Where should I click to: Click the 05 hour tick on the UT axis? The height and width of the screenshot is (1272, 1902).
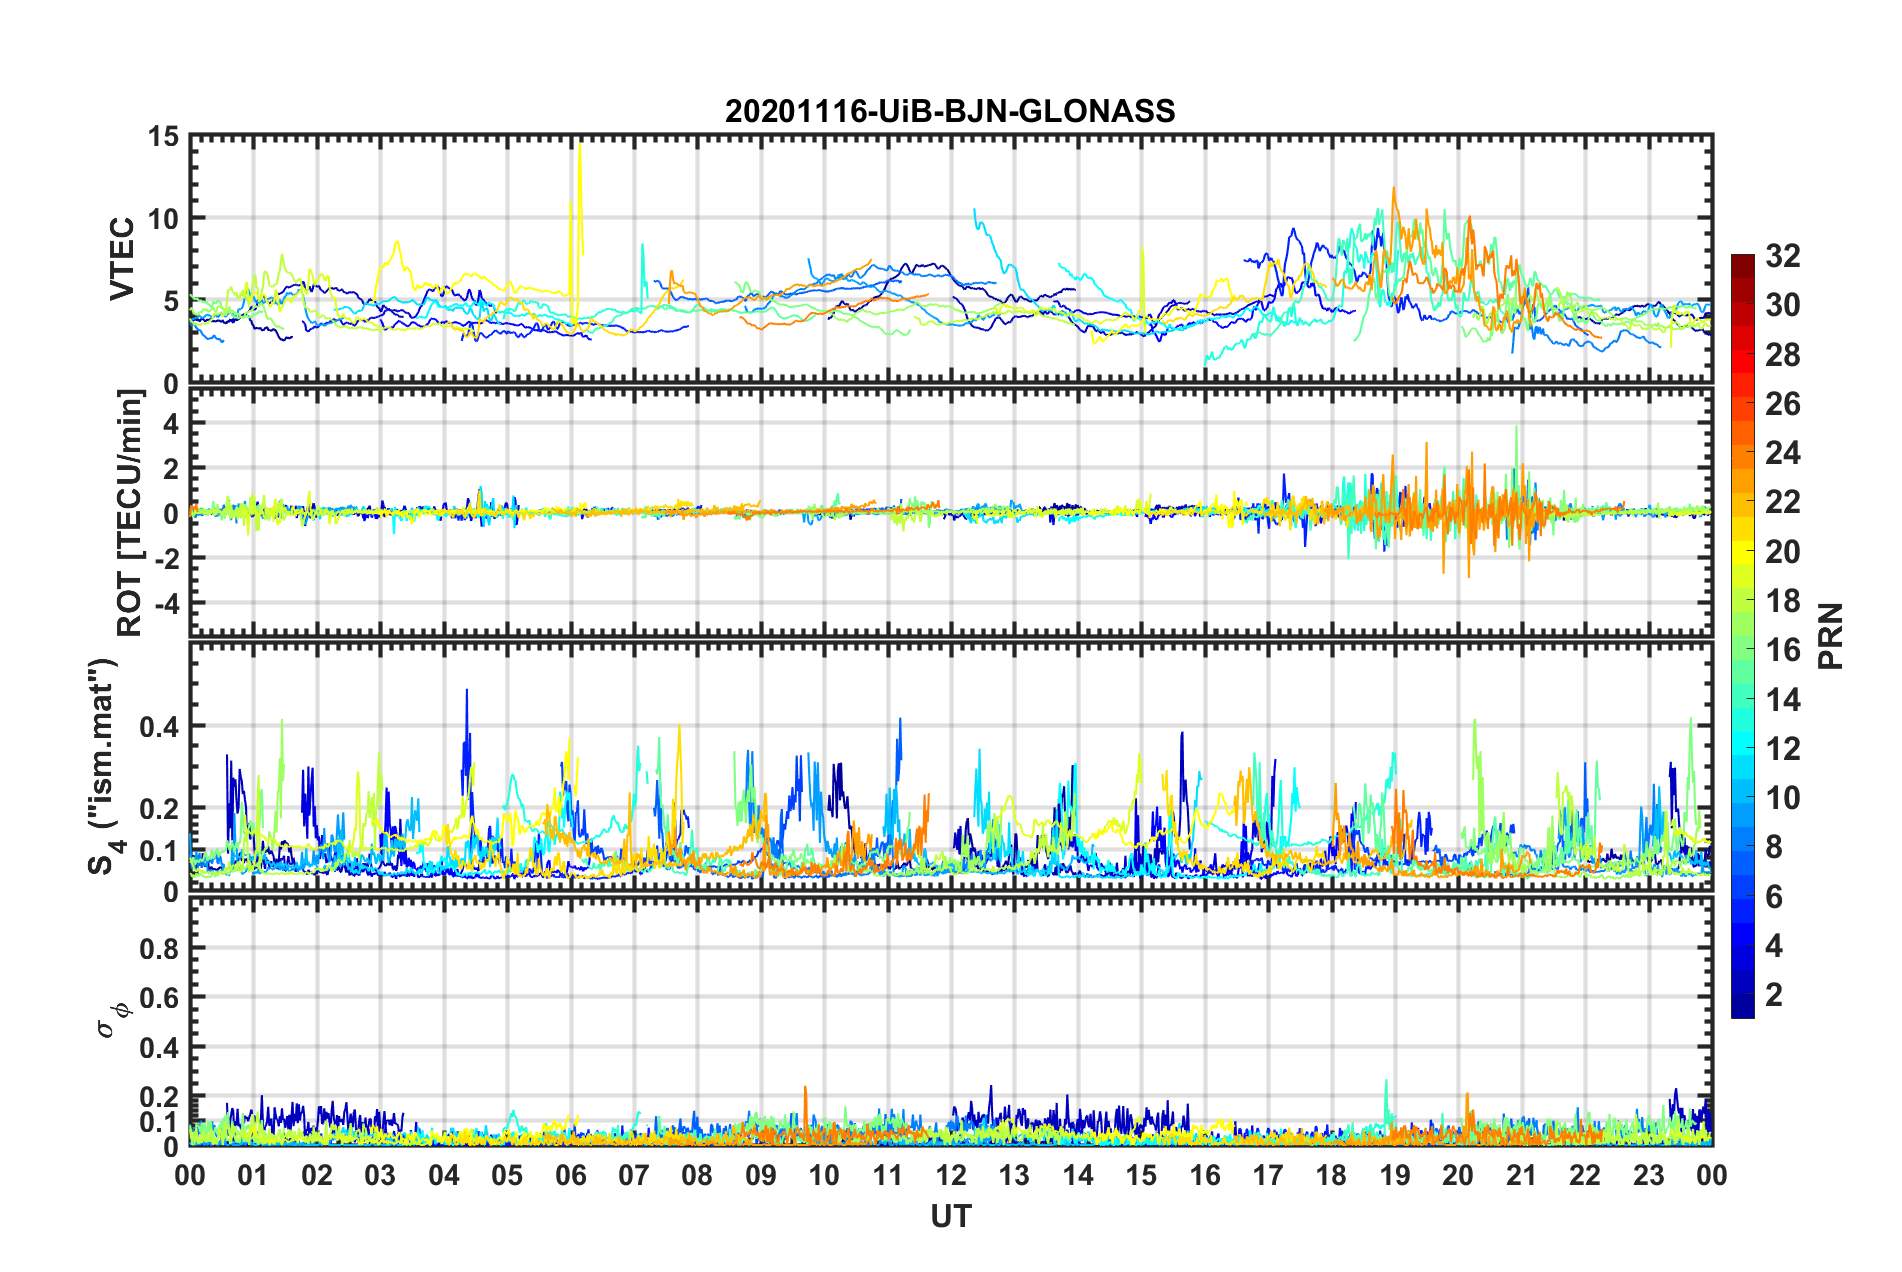[507, 1176]
